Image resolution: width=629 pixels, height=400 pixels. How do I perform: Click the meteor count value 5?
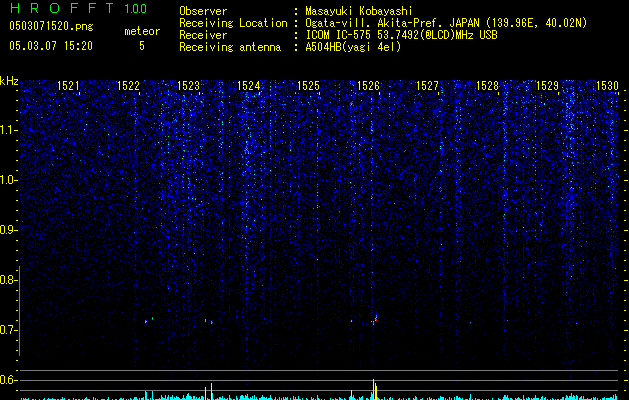[x=142, y=46]
